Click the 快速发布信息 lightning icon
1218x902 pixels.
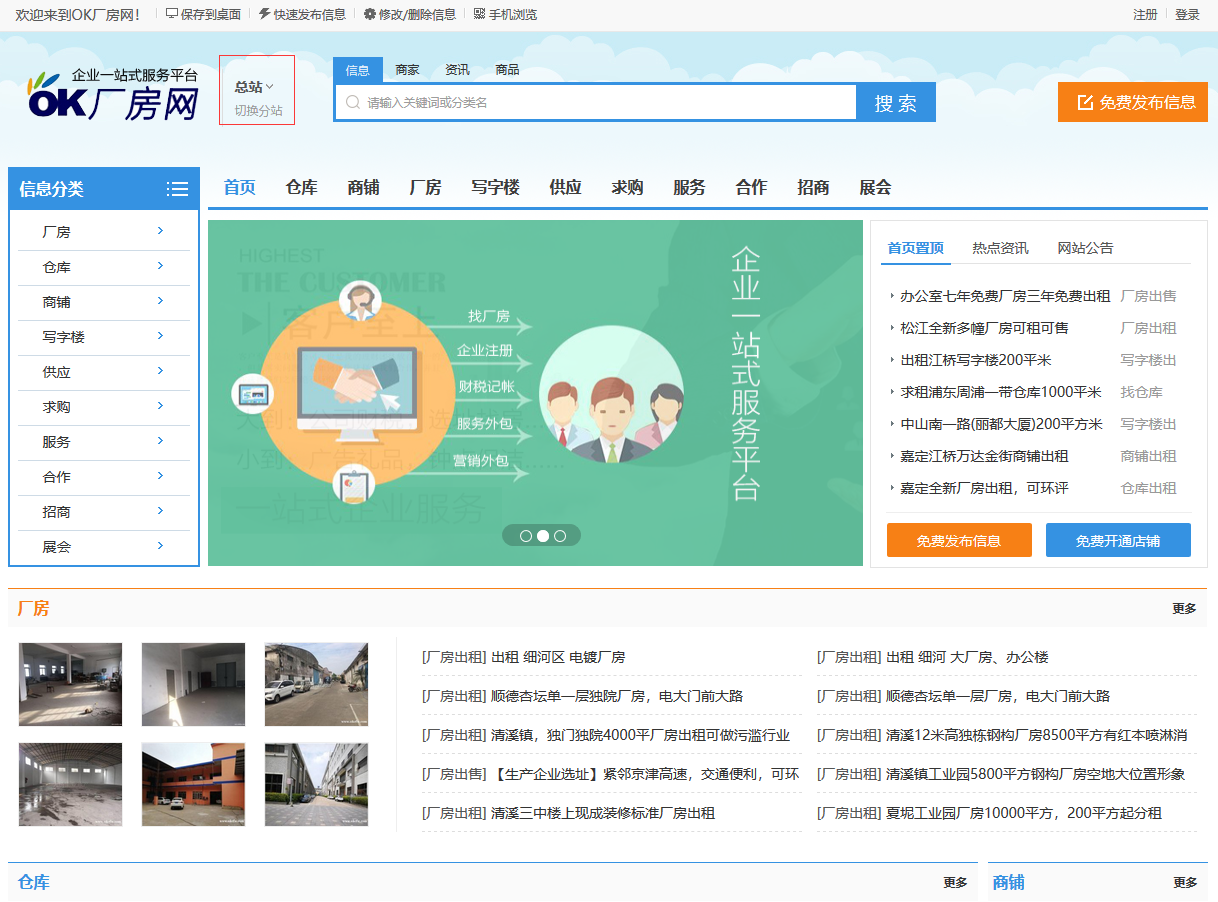pyautogui.click(x=264, y=14)
